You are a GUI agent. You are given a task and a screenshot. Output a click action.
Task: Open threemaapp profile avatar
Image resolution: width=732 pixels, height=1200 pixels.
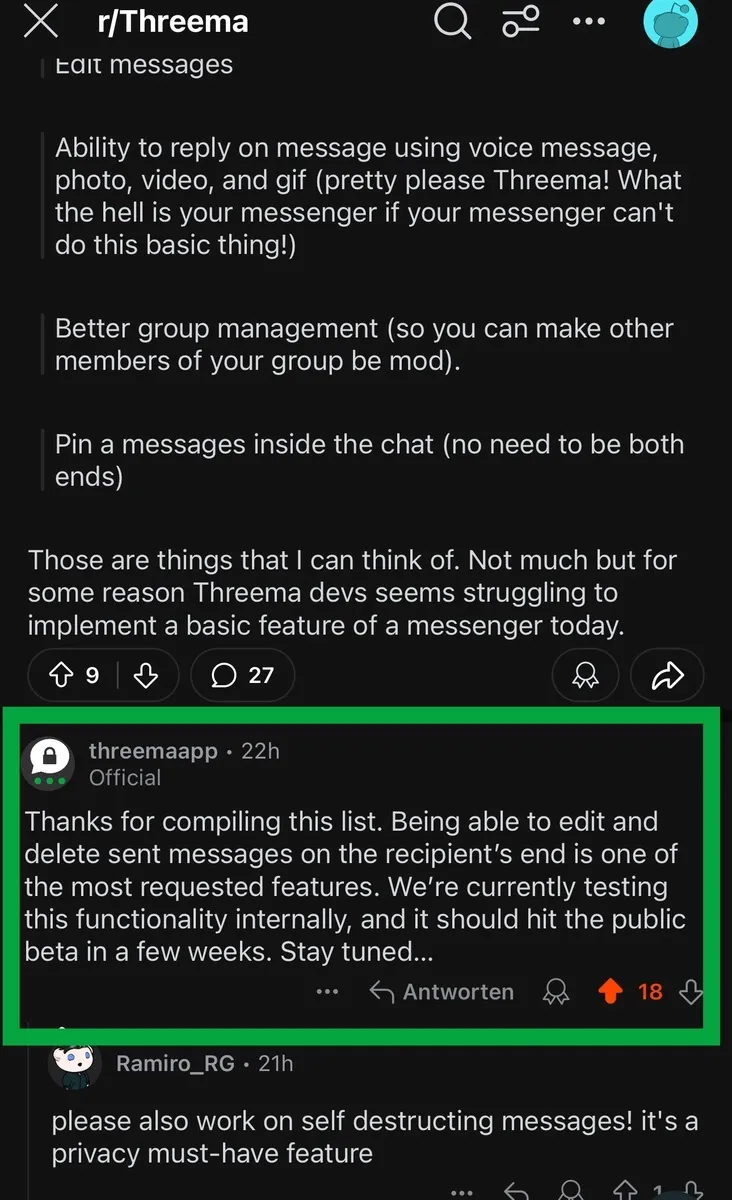click(x=49, y=763)
